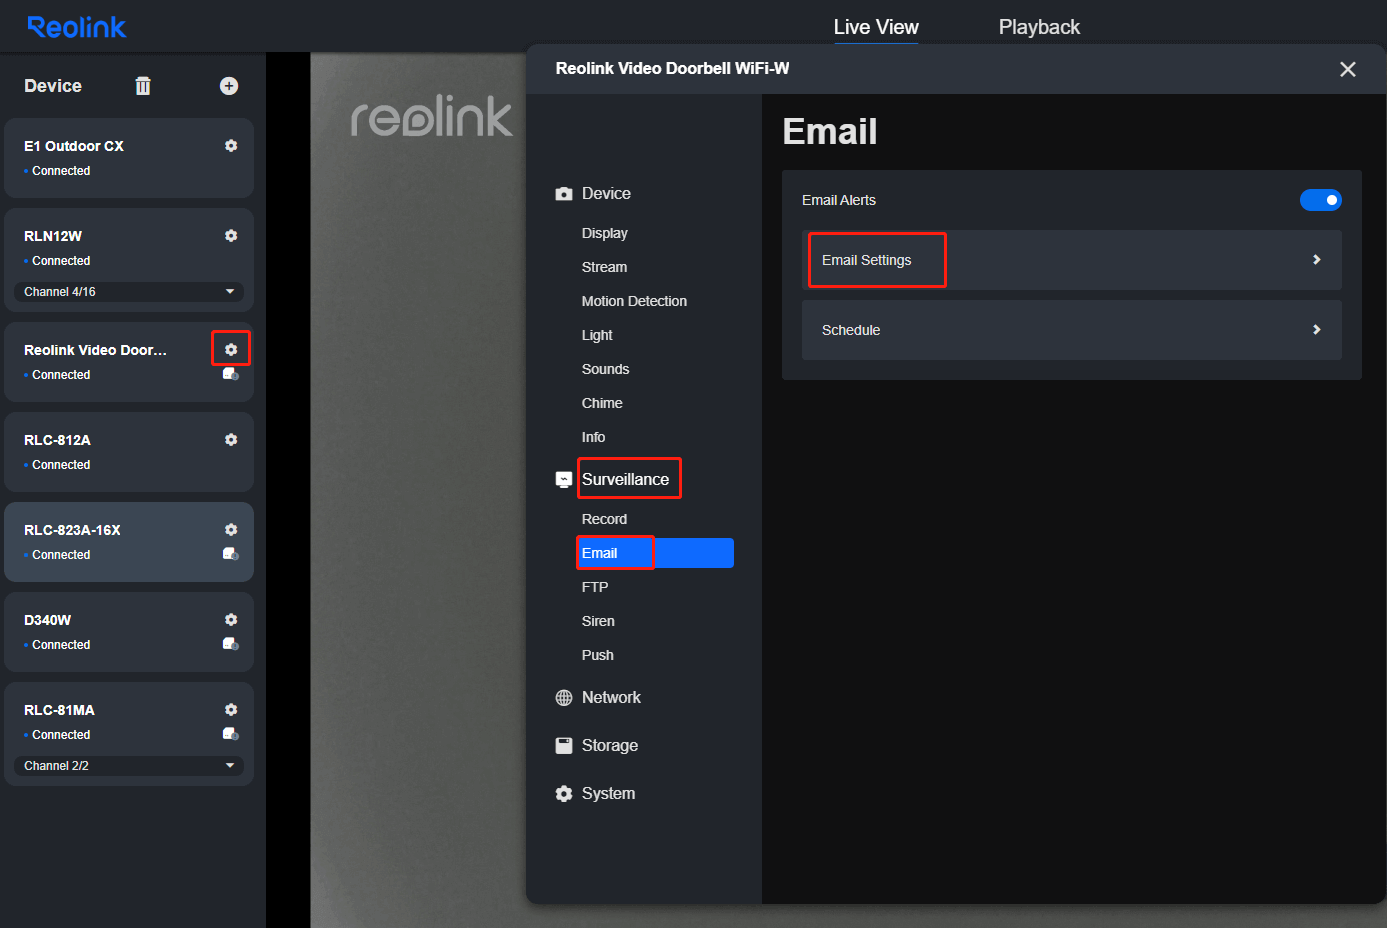Toggle Email Alerts switch off
1387x928 pixels.
pyautogui.click(x=1321, y=200)
